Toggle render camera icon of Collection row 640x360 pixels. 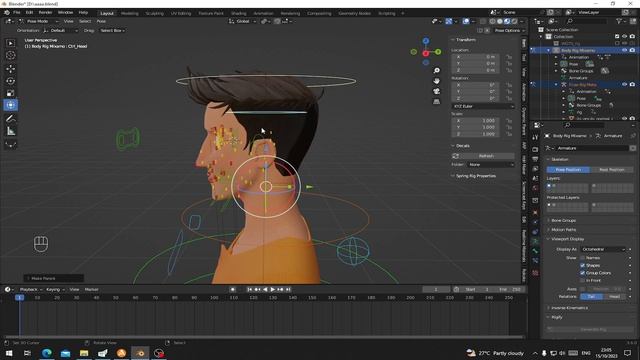(x=632, y=36)
